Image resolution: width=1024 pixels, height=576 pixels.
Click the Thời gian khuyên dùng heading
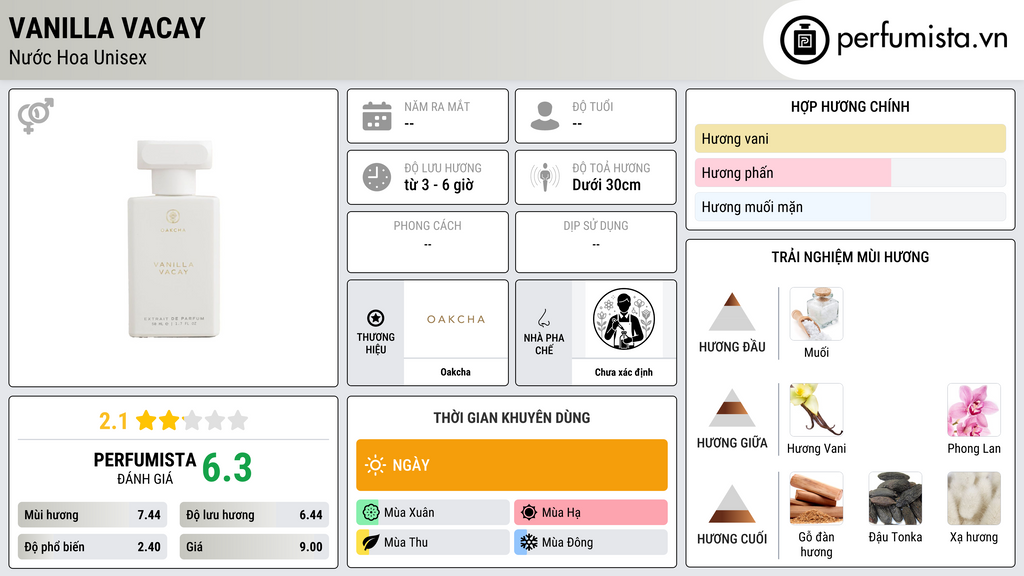[512, 417]
